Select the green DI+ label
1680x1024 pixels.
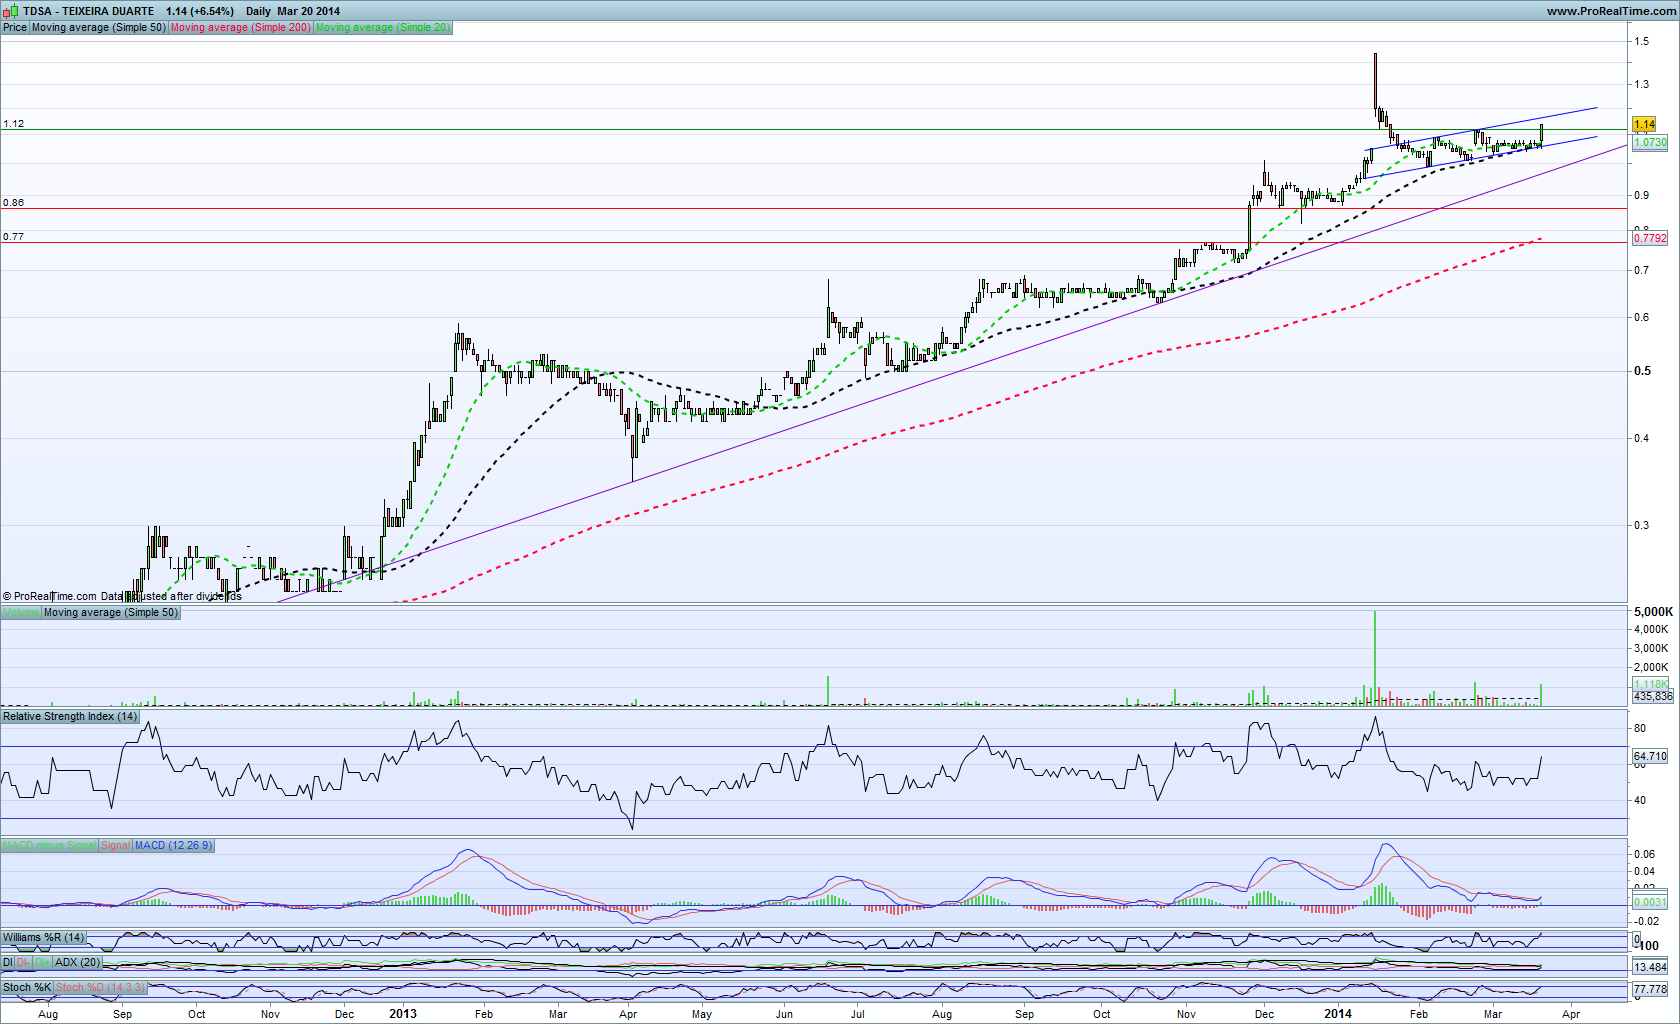tap(43, 963)
